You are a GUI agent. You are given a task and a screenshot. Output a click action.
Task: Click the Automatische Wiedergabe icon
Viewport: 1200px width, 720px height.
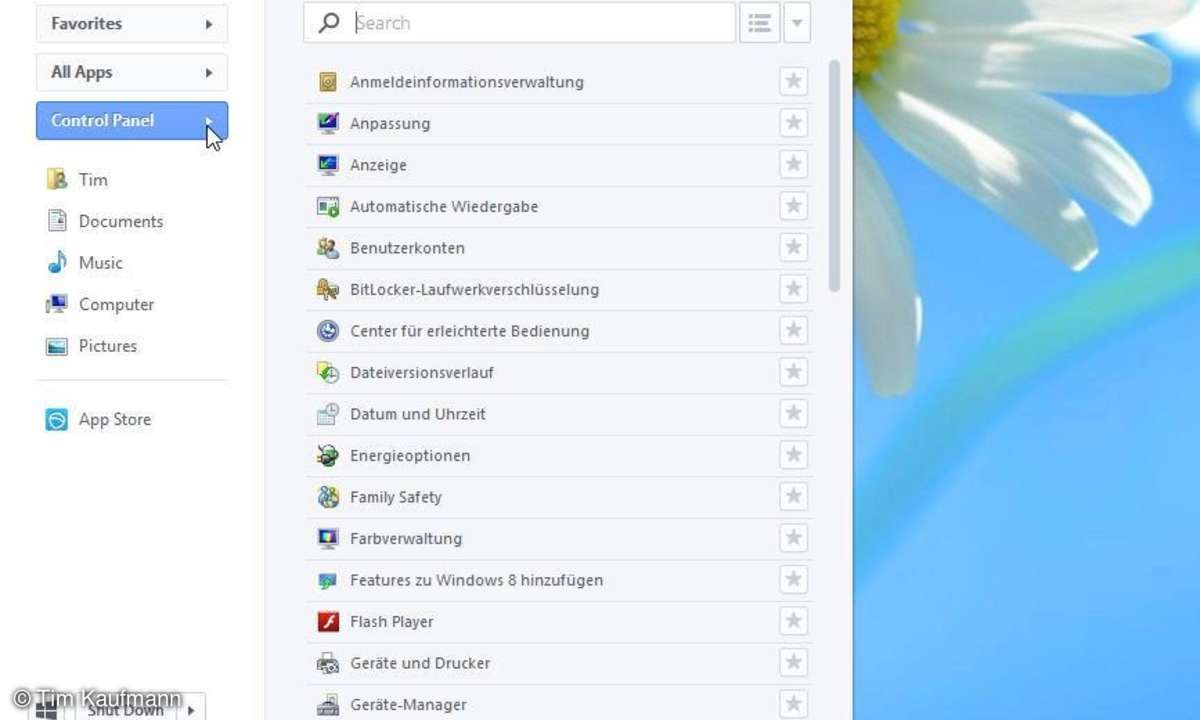click(x=328, y=207)
